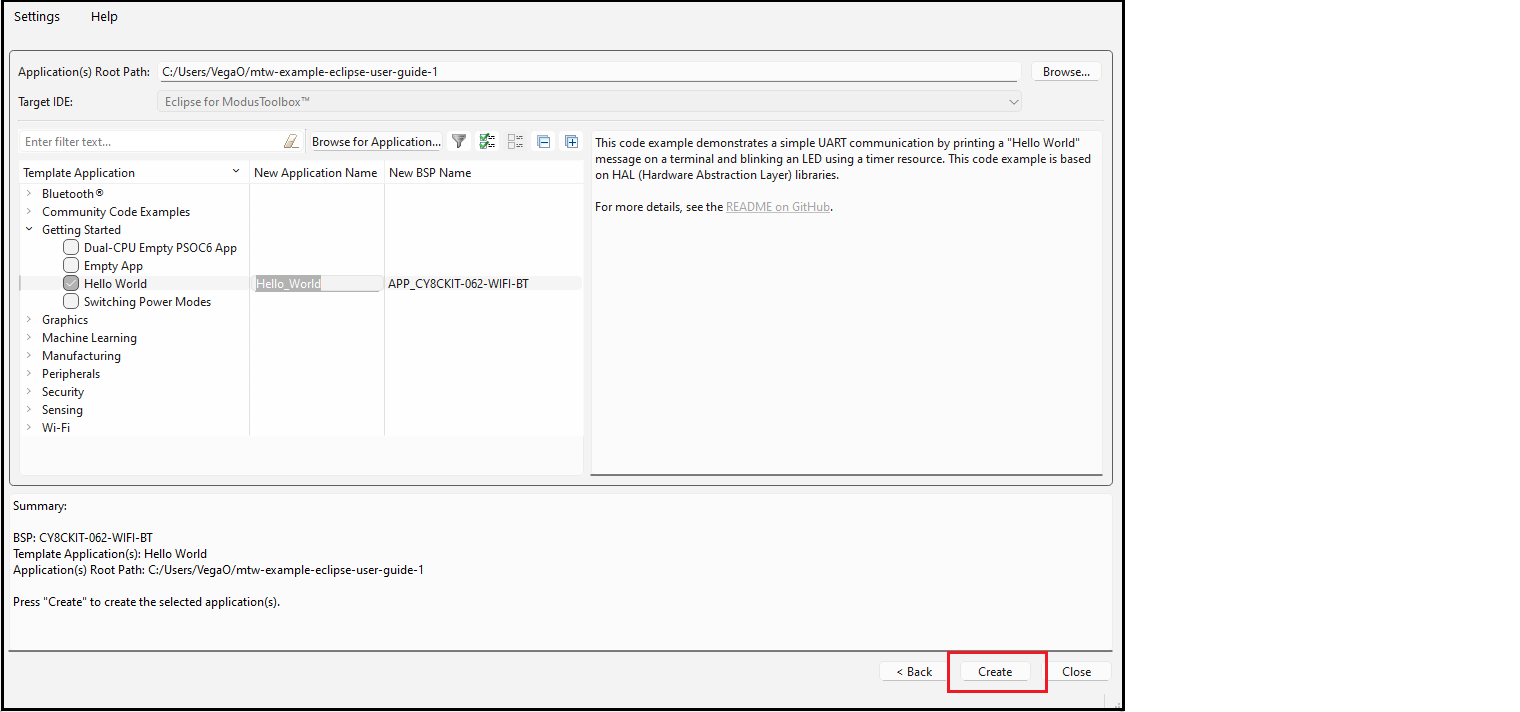Click the Enter filter text field

(x=150, y=142)
